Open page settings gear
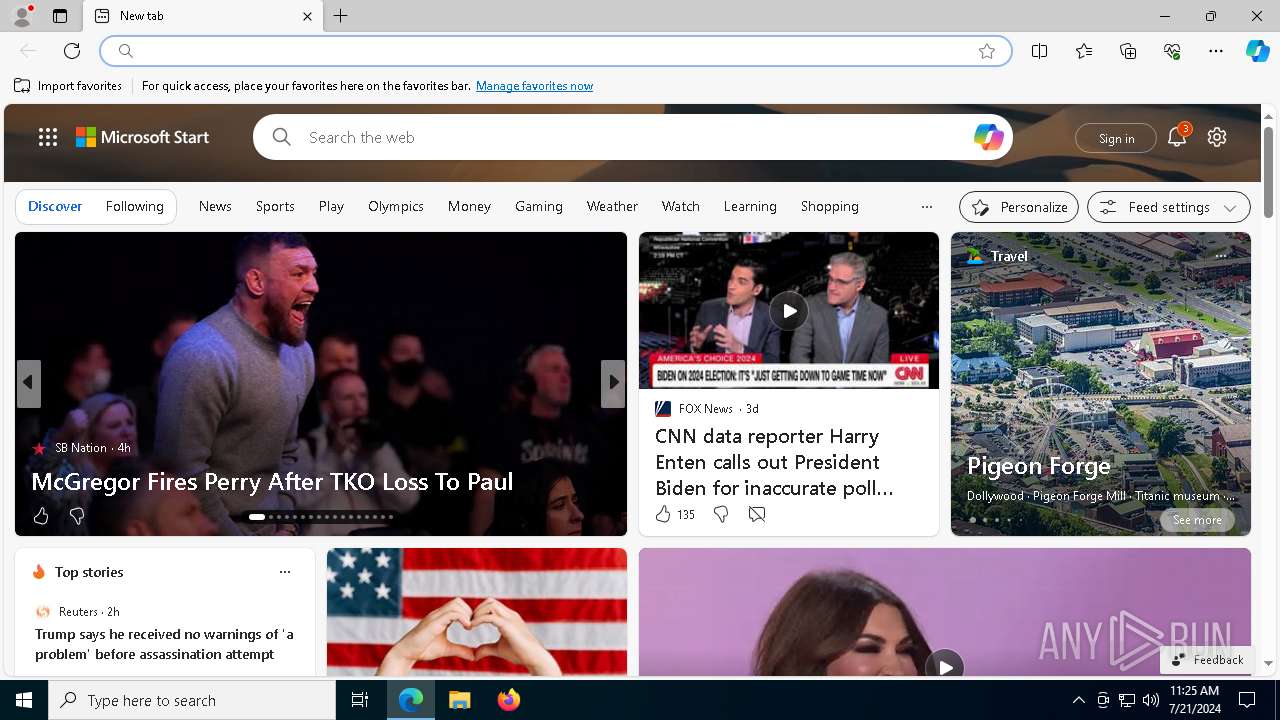This screenshot has height=720, width=1280. (x=1217, y=137)
